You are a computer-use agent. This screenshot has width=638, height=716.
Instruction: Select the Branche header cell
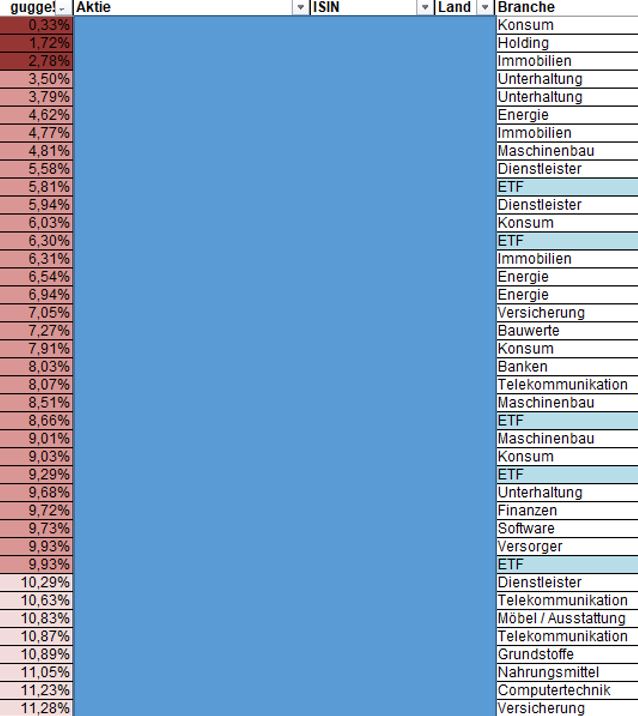(567, 7)
